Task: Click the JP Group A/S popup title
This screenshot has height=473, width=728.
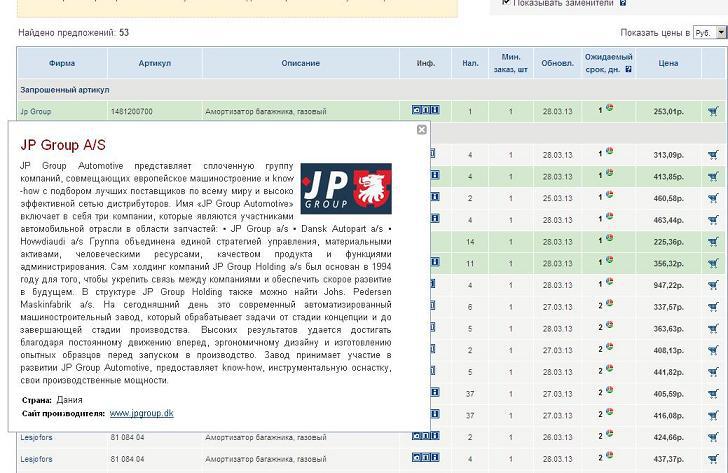Action: (x=63, y=145)
